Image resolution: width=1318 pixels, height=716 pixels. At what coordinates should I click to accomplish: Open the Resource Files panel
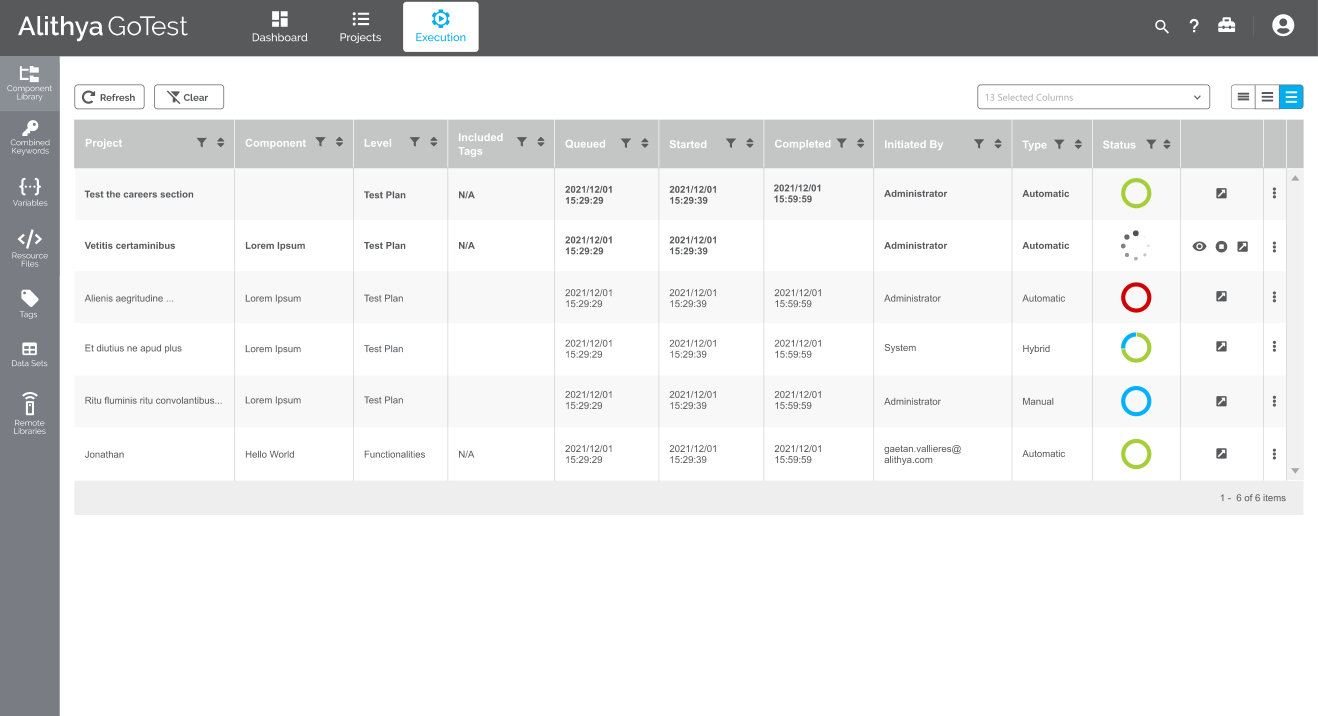click(x=29, y=246)
